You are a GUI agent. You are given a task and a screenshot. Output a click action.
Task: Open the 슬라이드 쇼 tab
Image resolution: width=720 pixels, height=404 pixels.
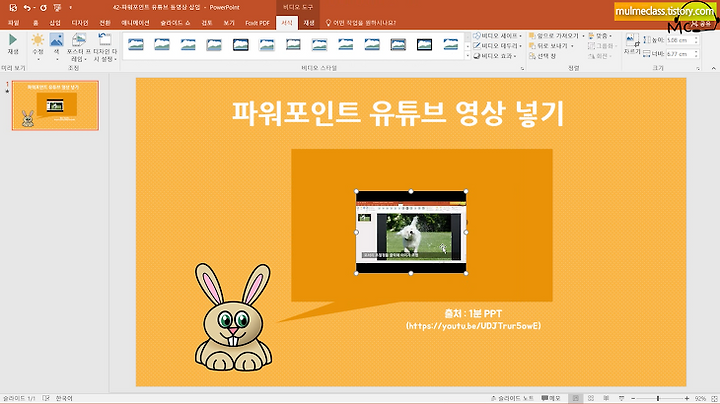pos(175,23)
